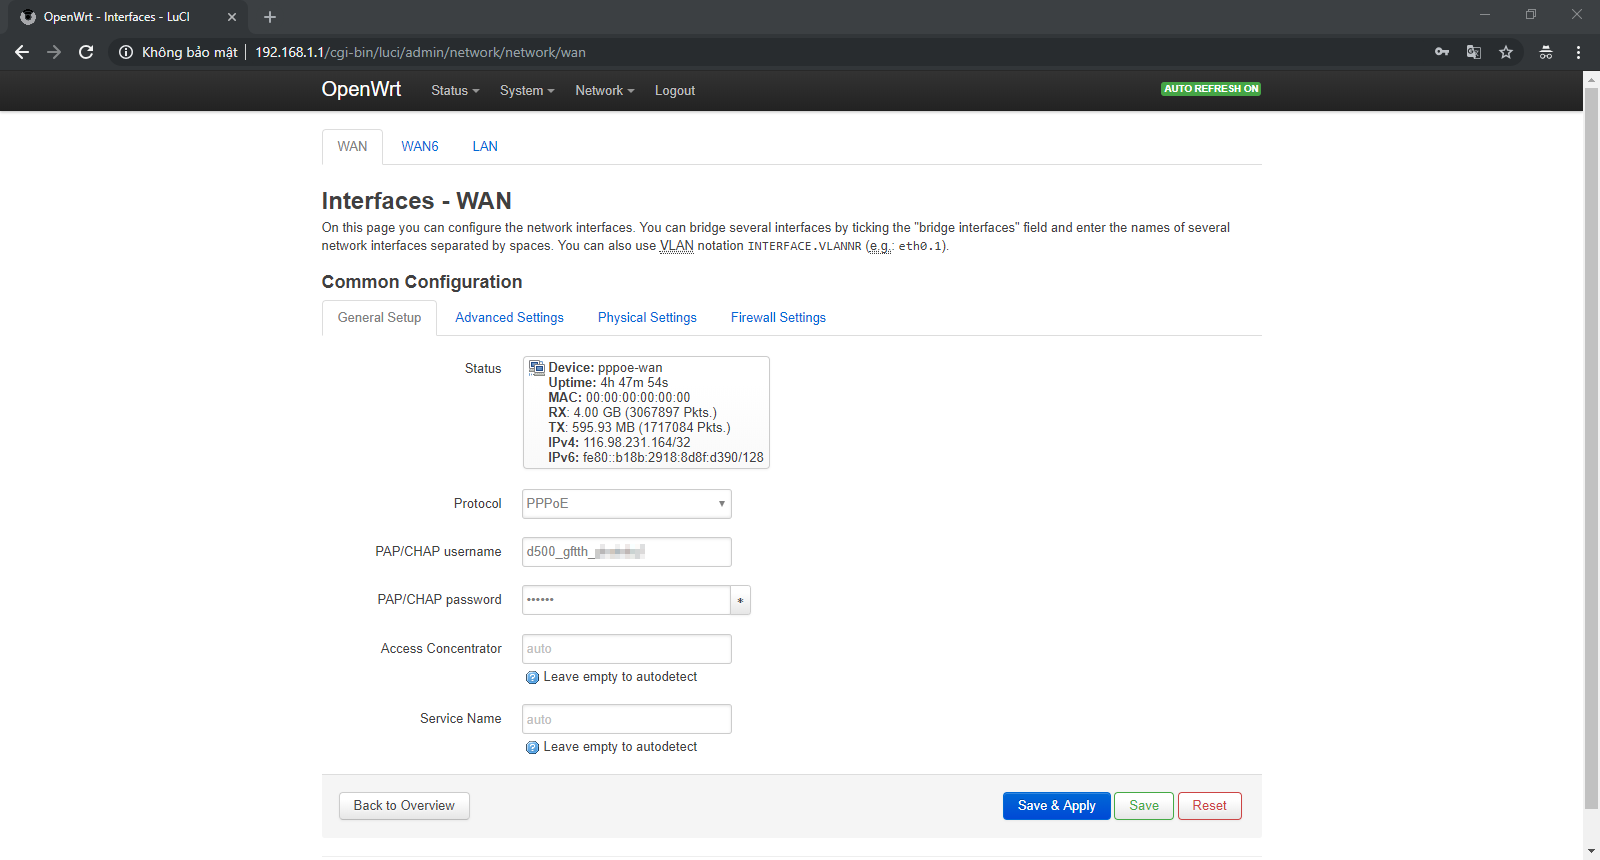Image resolution: width=1600 pixels, height=860 pixels.
Task: Open the Network dropdown menu
Action: tap(605, 90)
